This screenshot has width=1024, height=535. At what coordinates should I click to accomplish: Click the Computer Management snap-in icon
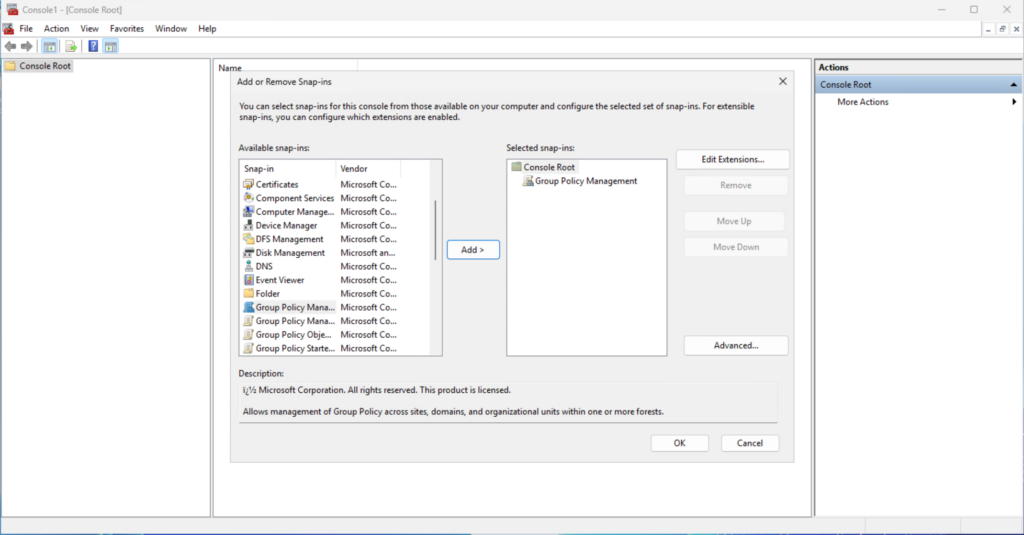tap(248, 212)
